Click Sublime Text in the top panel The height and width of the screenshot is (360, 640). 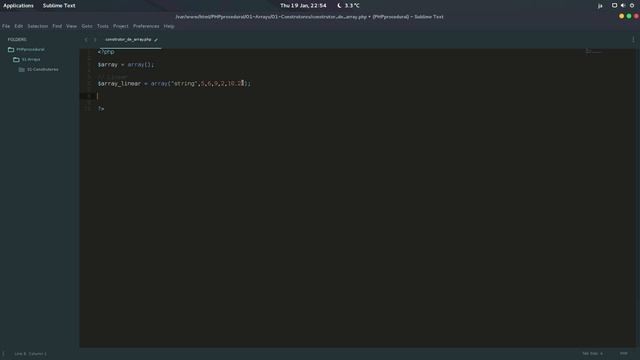59,6
